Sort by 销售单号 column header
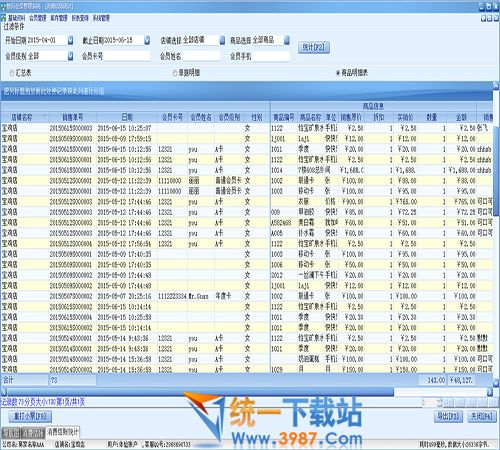The height and width of the screenshot is (450, 500). (72, 117)
